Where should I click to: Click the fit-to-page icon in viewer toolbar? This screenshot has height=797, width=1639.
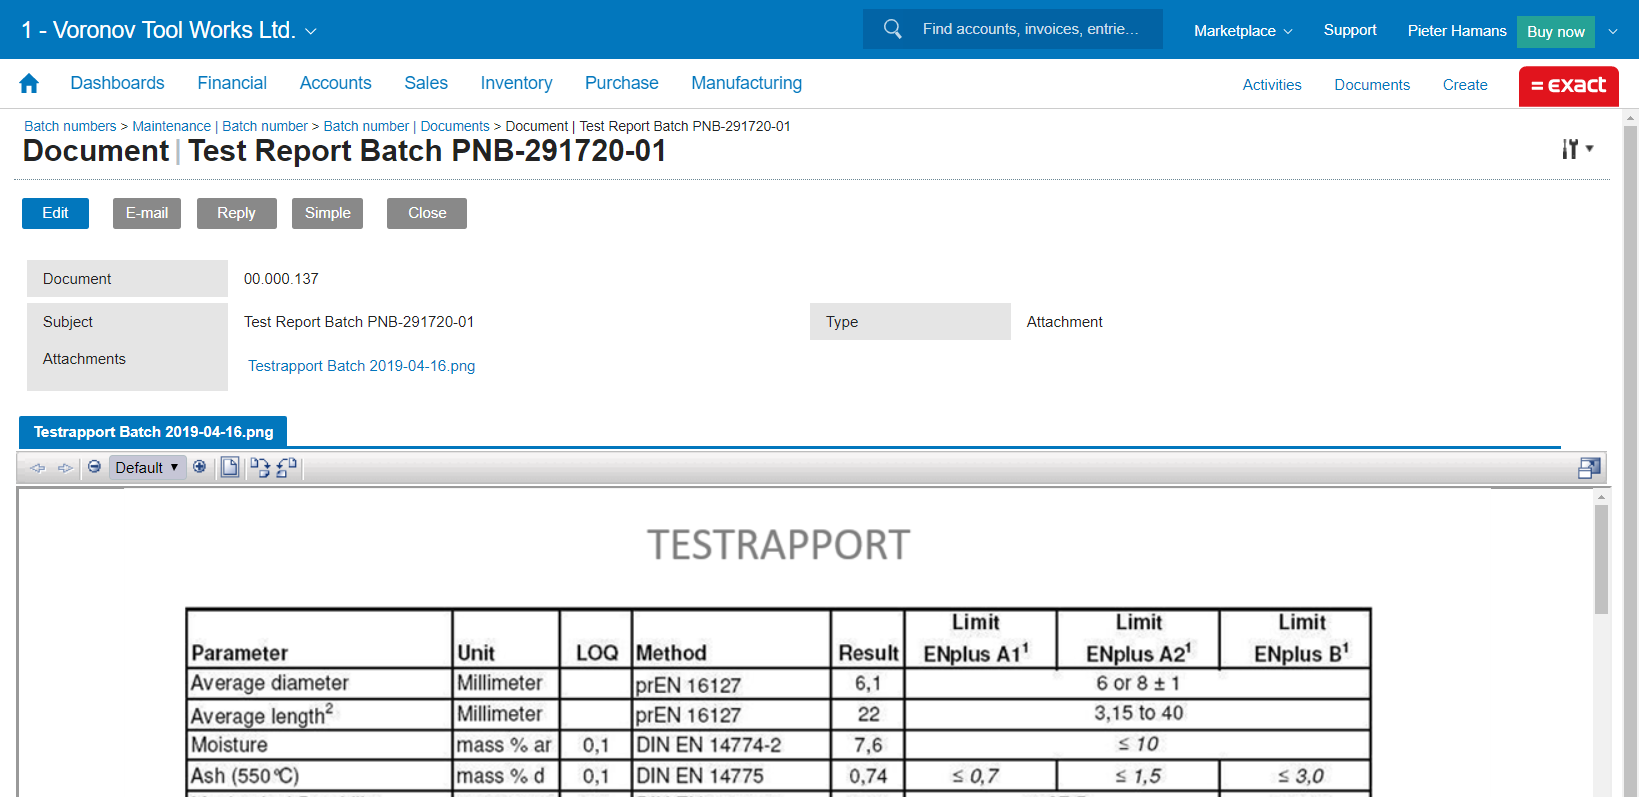point(230,467)
